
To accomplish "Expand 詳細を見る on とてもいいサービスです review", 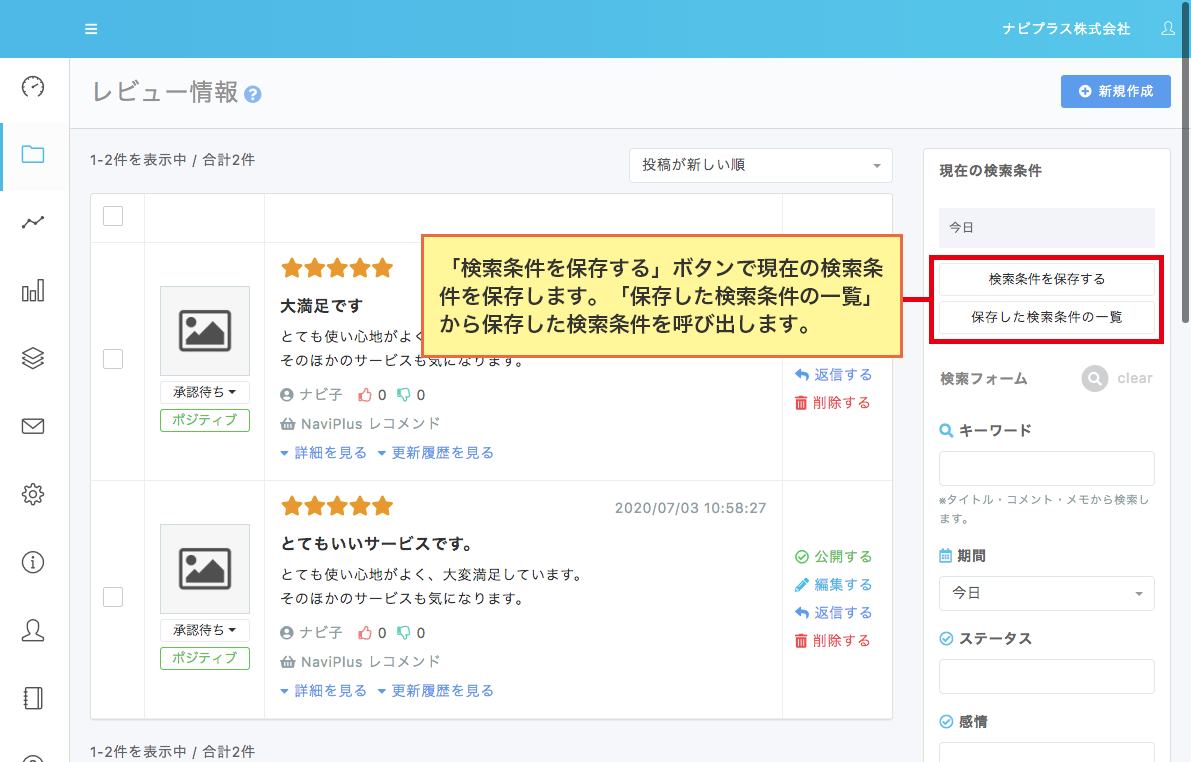I will point(324,691).
